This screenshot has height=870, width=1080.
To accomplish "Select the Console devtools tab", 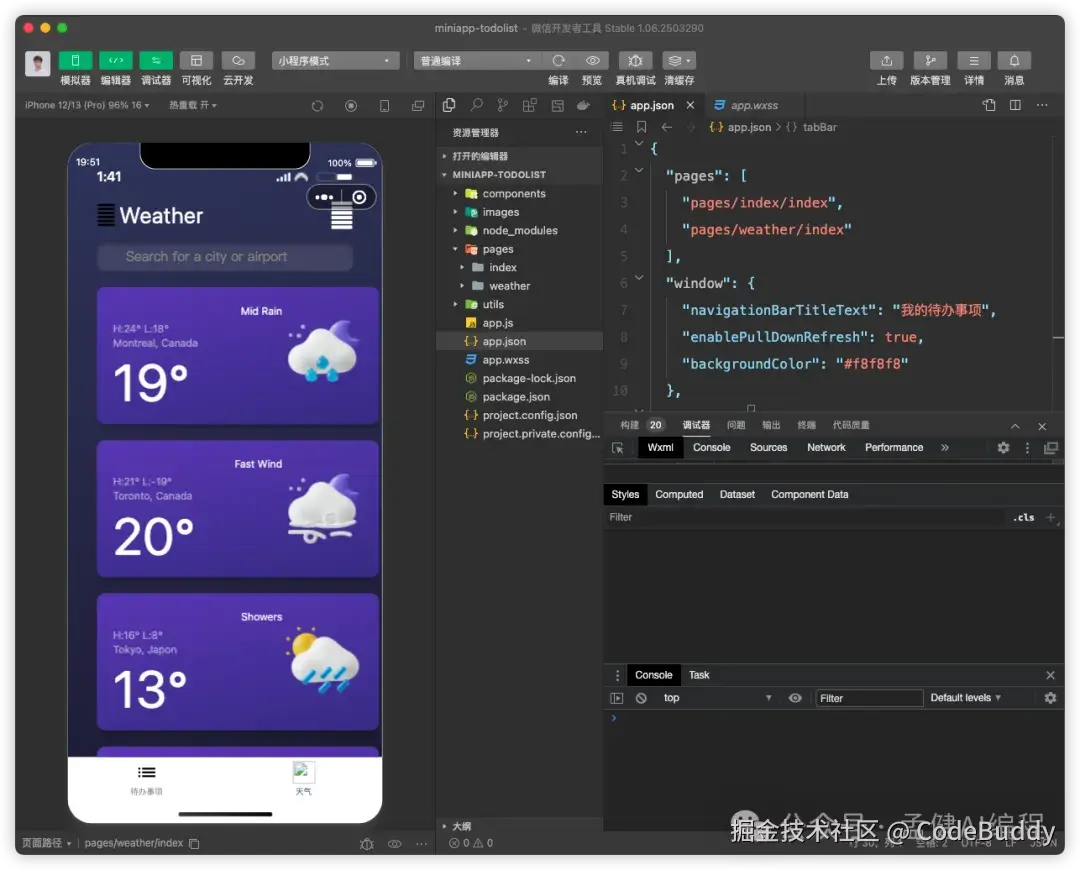I will pyautogui.click(x=712, y=448).
